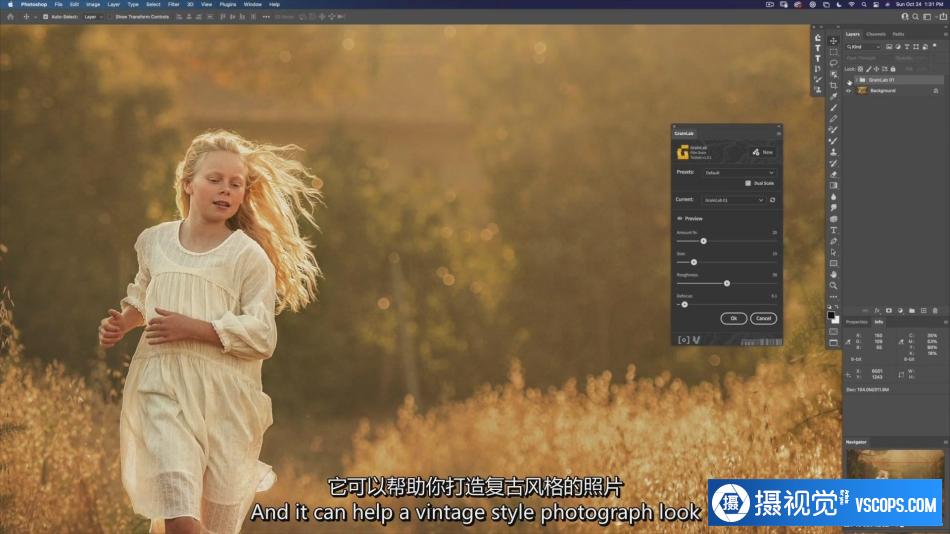950x534 pixels.
Task: Select the Move tool in the toolbar
Action: (x=834, y=41)
